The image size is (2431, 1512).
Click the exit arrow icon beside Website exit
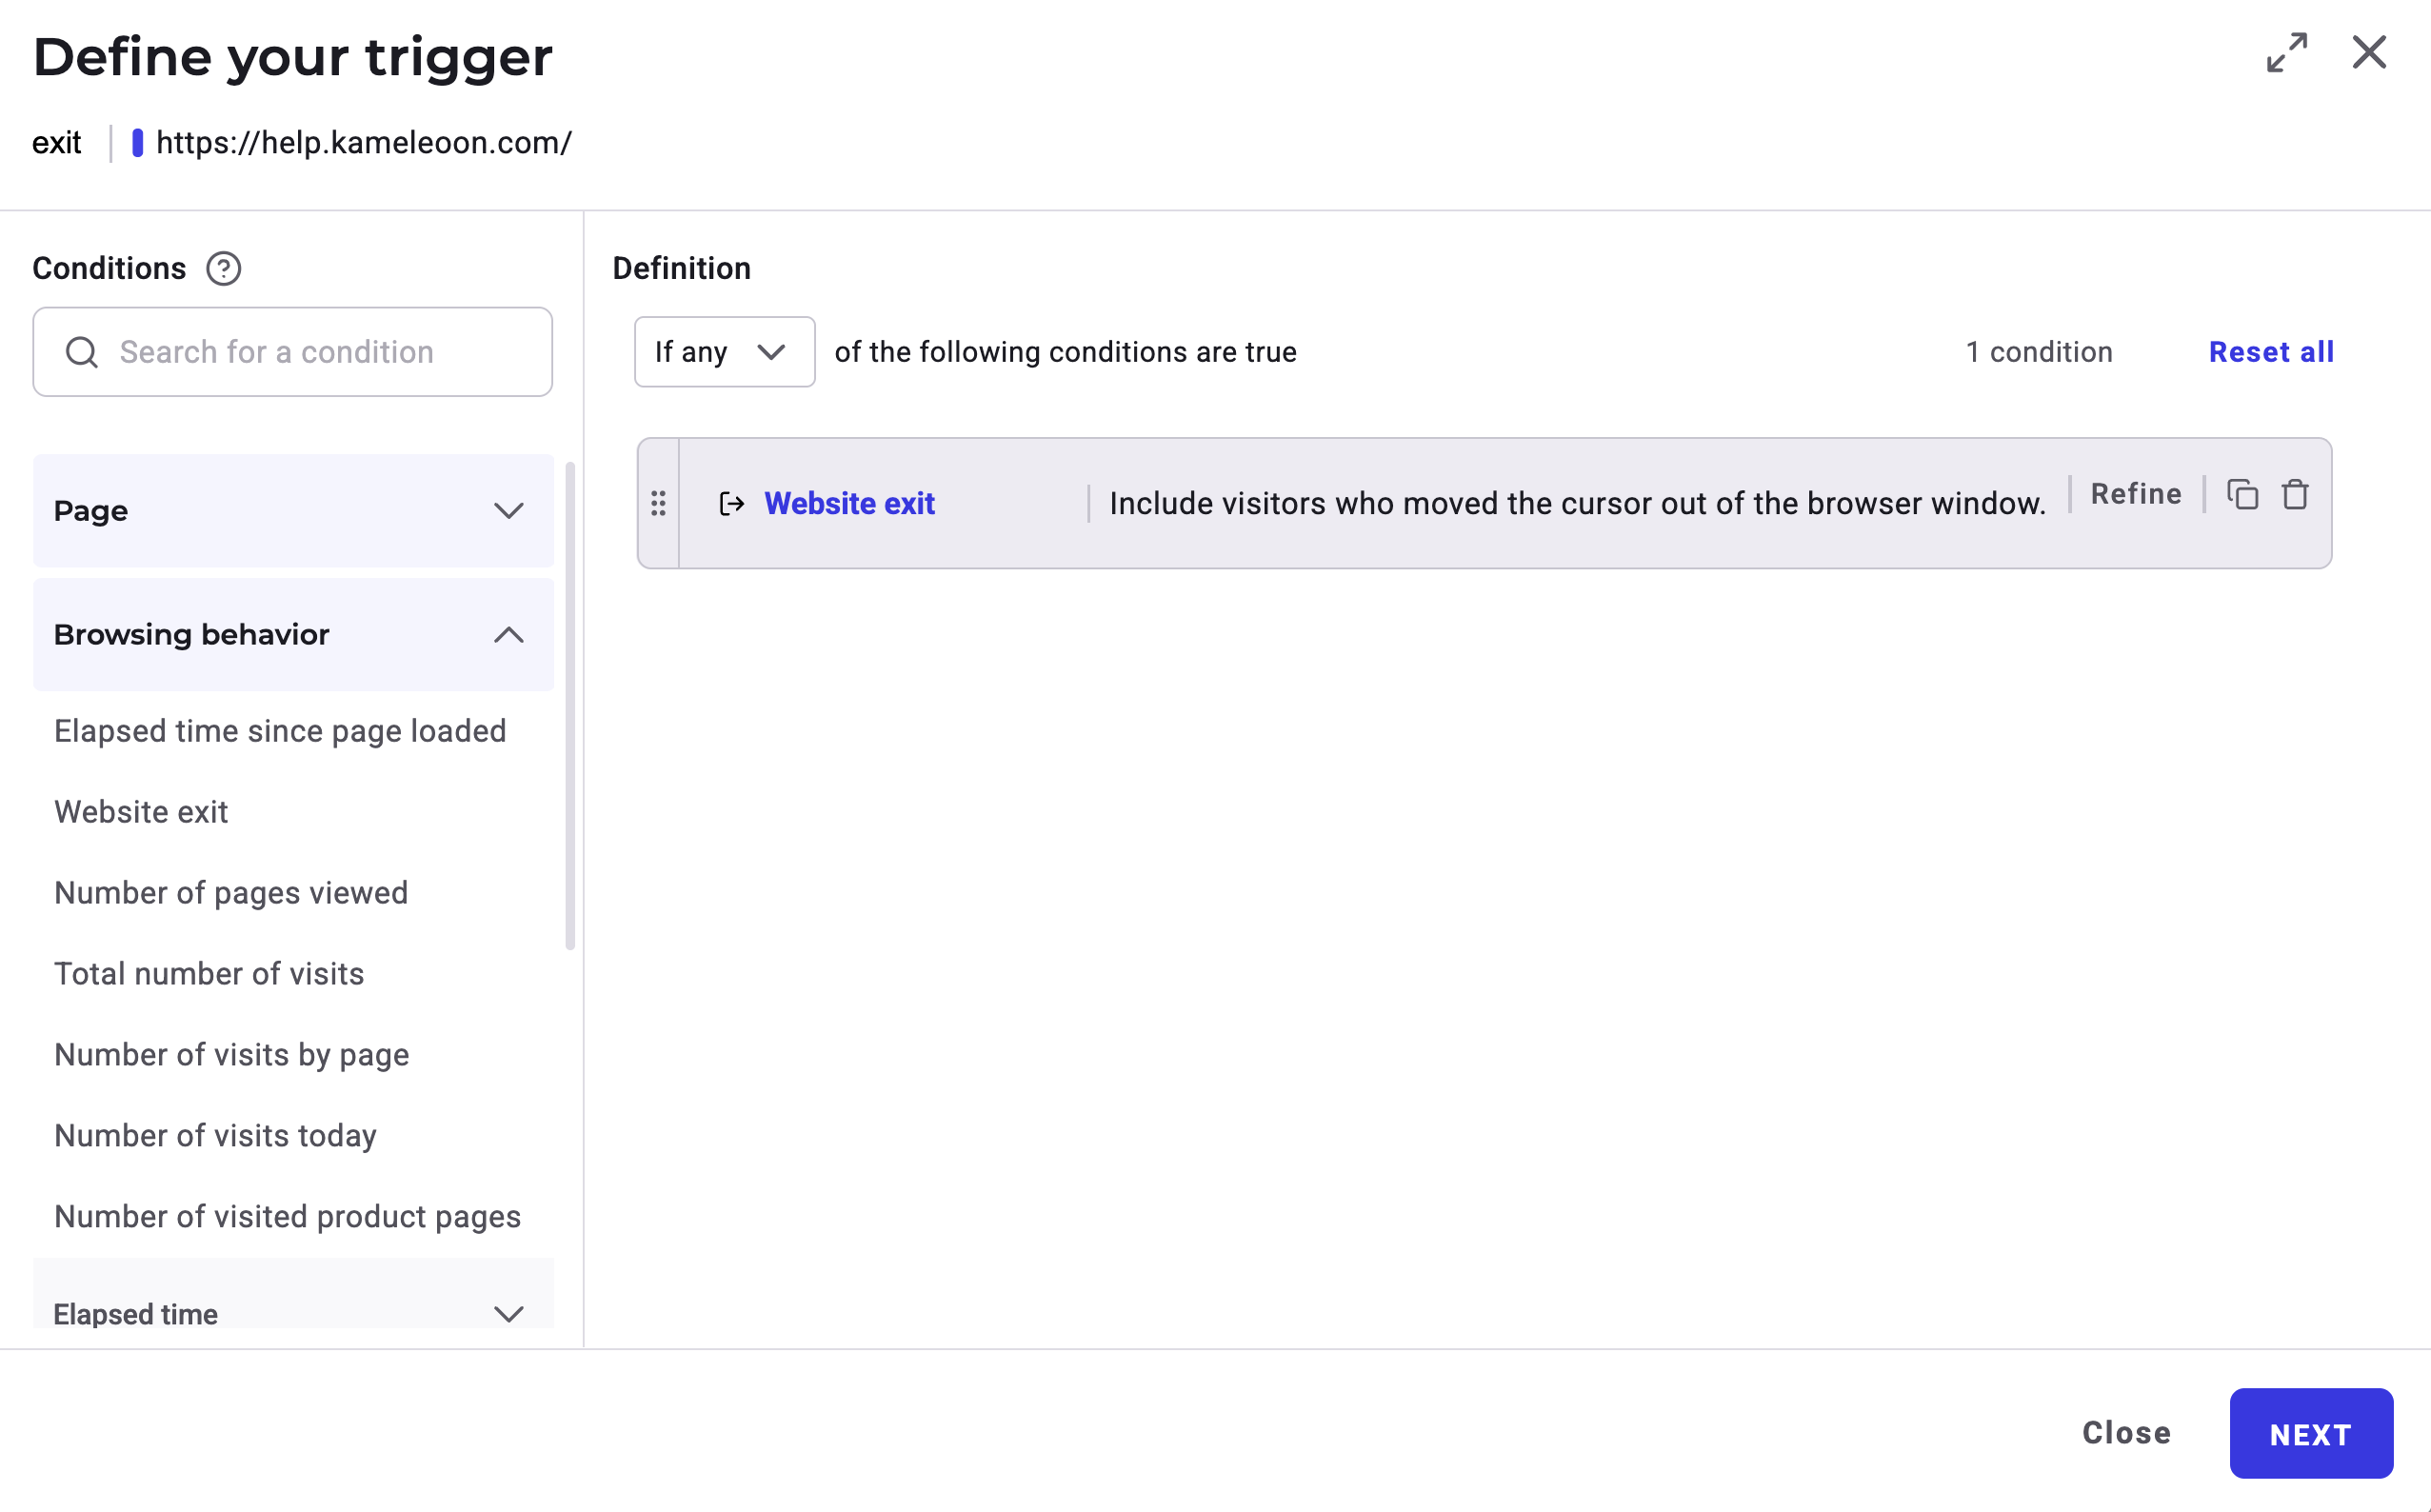[x=732, y=503]
